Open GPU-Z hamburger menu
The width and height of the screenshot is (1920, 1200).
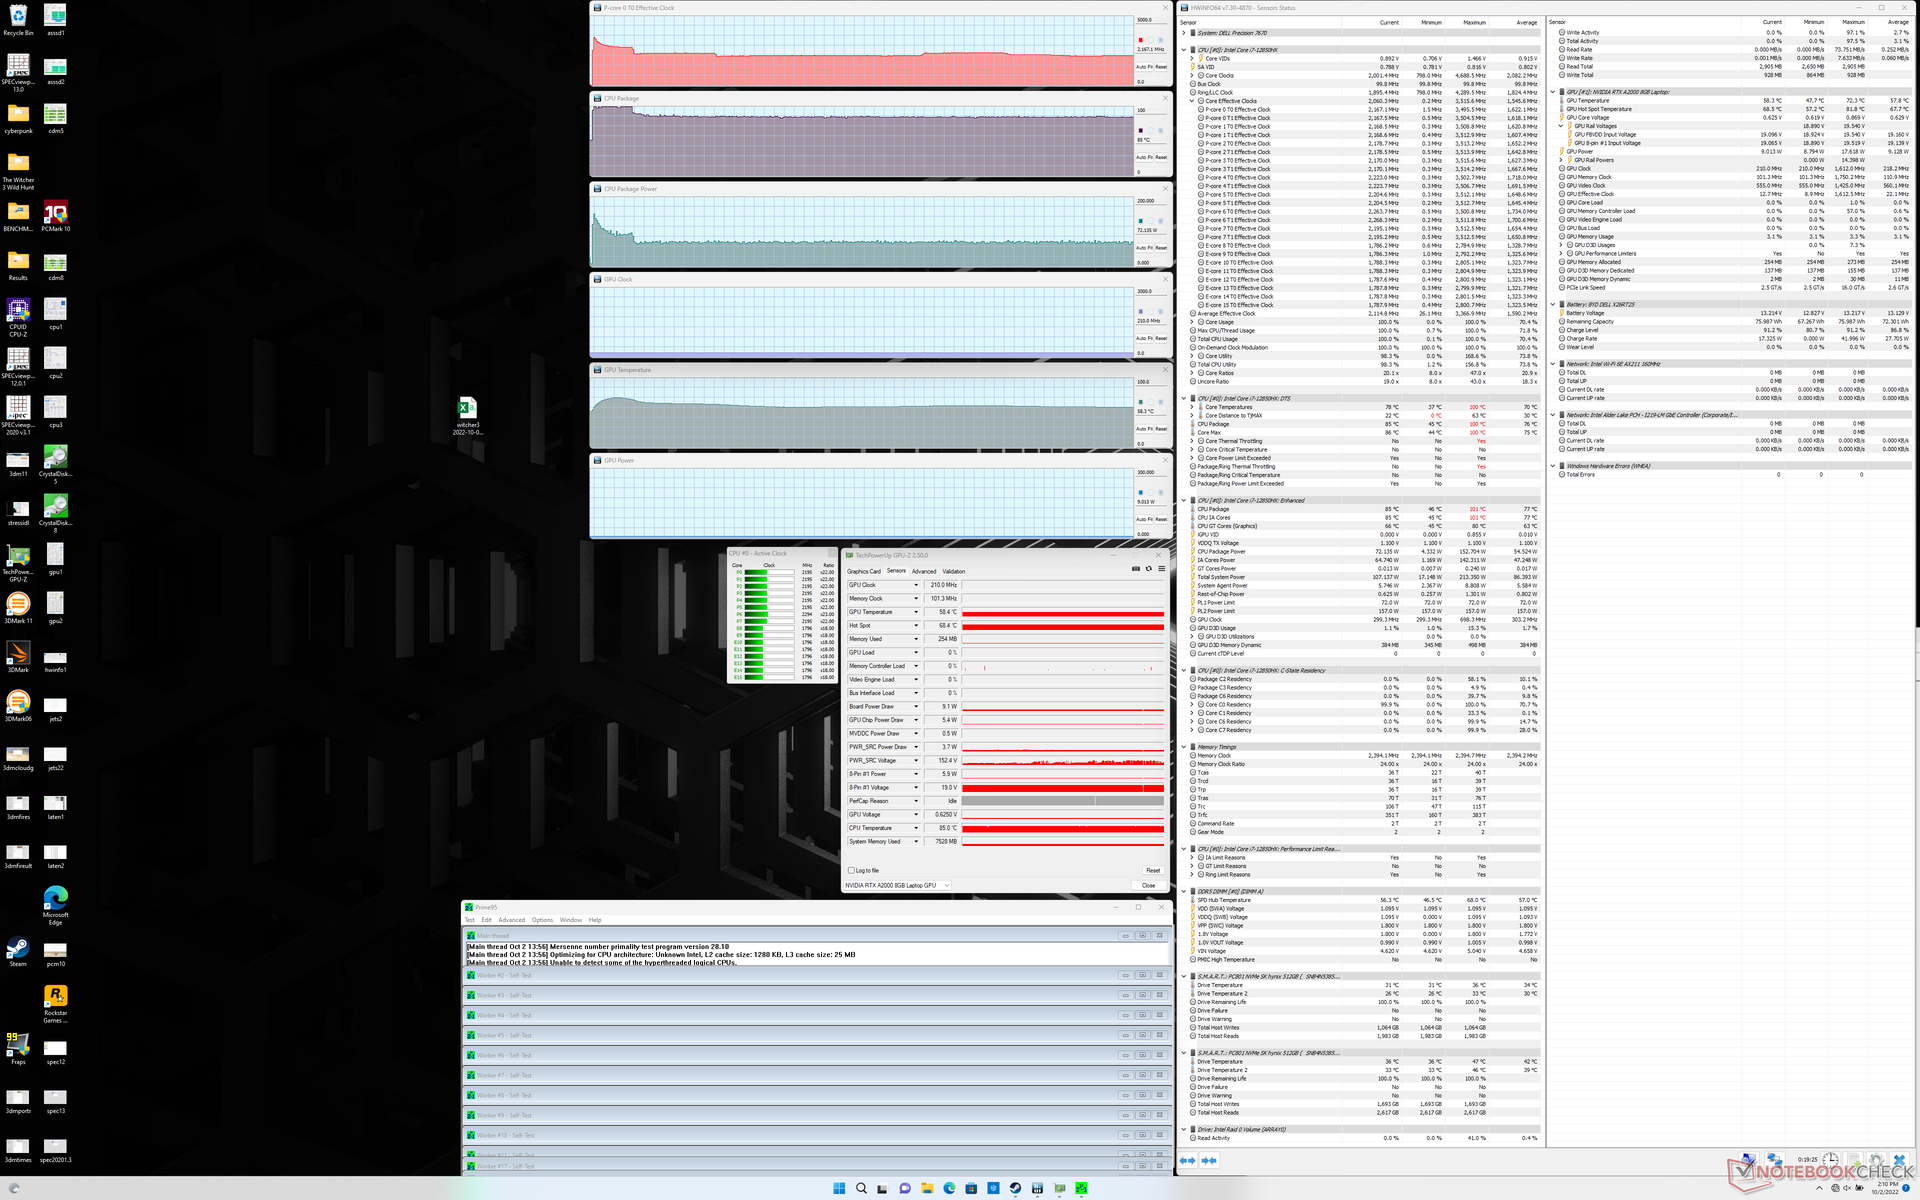1161,569
